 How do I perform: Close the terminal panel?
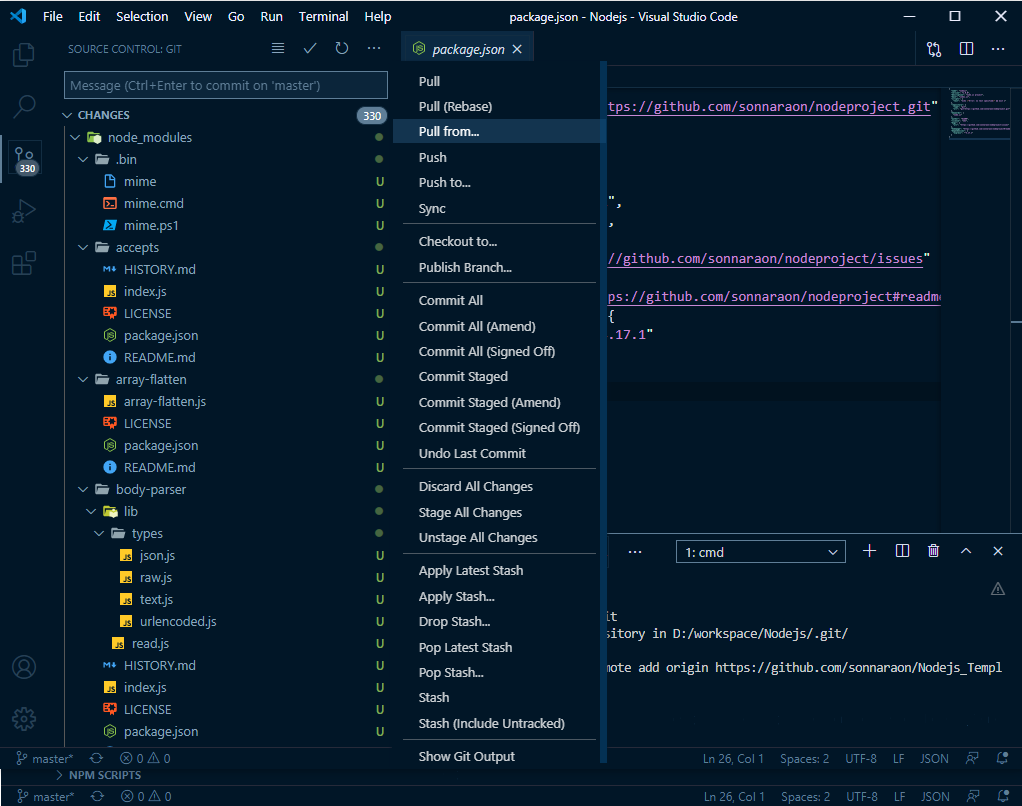coord(998,551)
